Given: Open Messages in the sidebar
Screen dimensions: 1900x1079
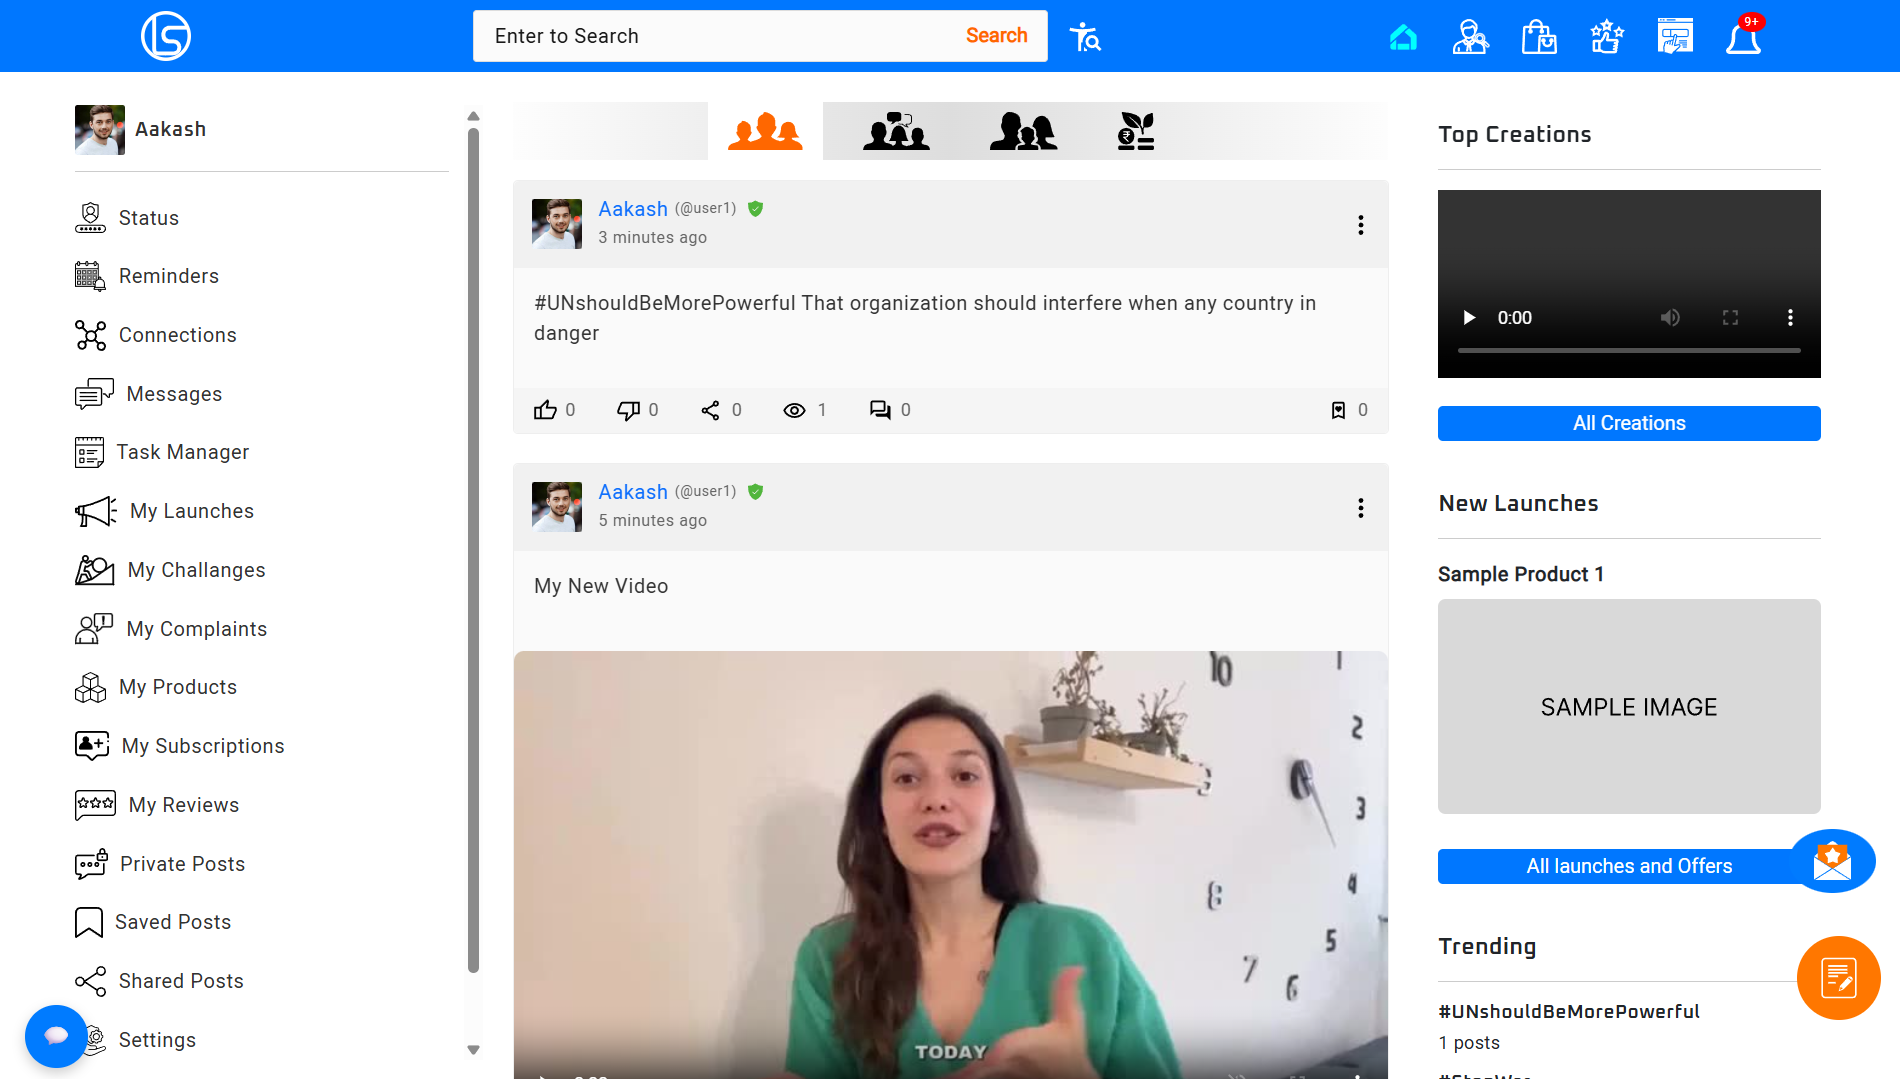Looking at the screenshot, I should coord(174,394).
